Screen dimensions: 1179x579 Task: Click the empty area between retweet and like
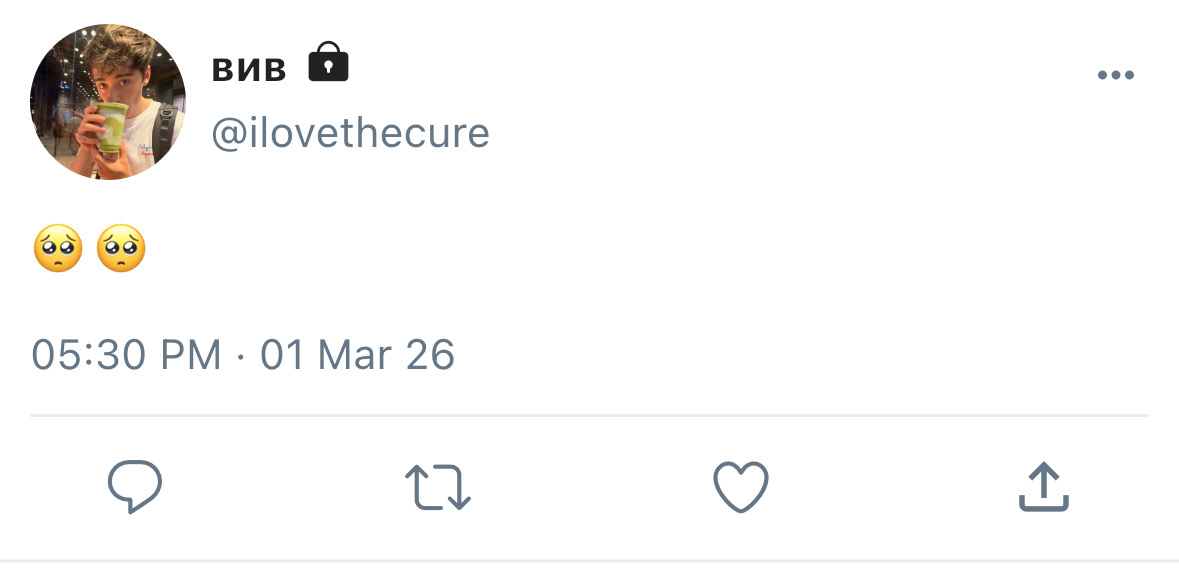[590, 487]
